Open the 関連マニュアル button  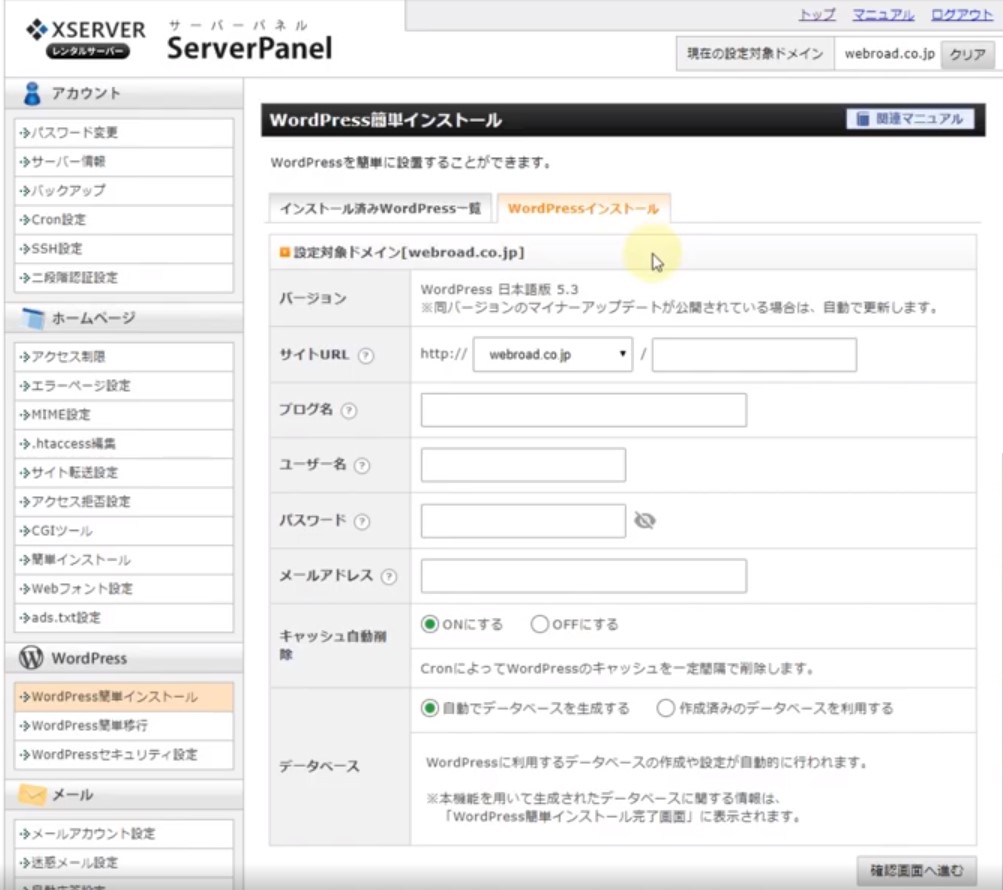click(910, 119)
